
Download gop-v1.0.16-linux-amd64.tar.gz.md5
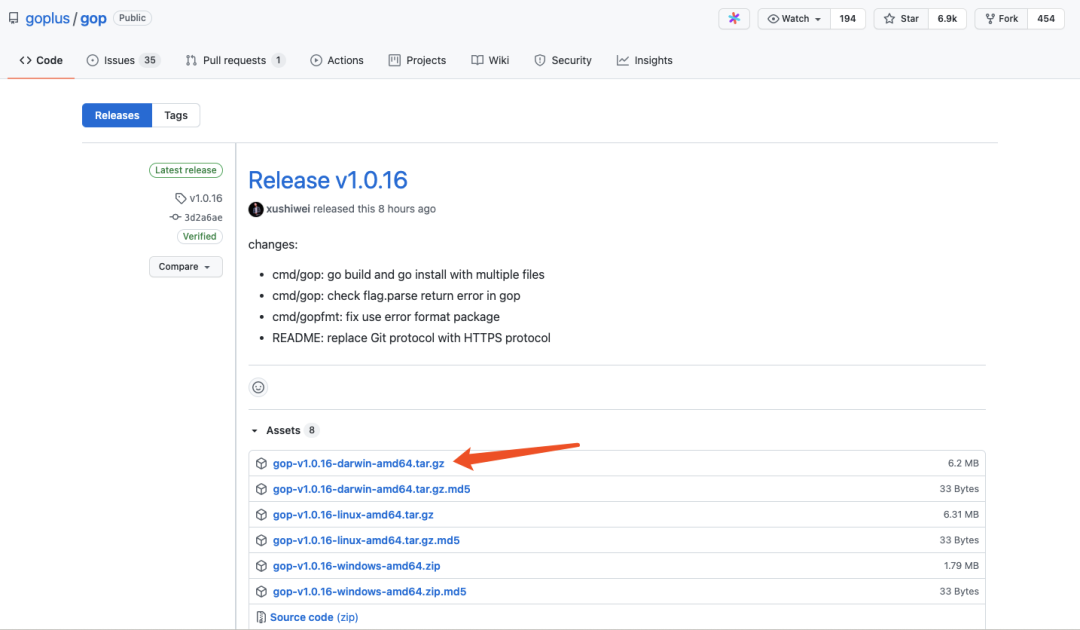[x=366, y=540]
